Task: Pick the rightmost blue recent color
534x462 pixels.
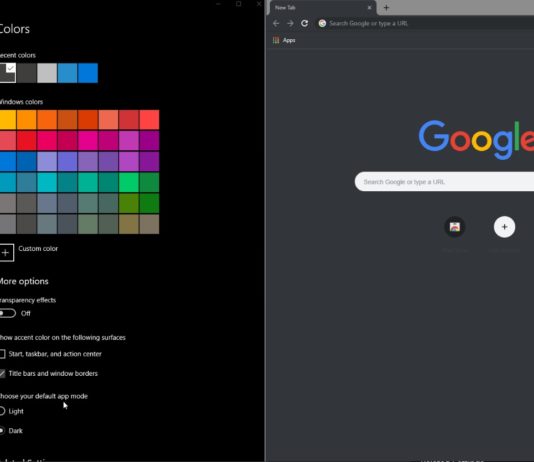Action: pos(88,73)
